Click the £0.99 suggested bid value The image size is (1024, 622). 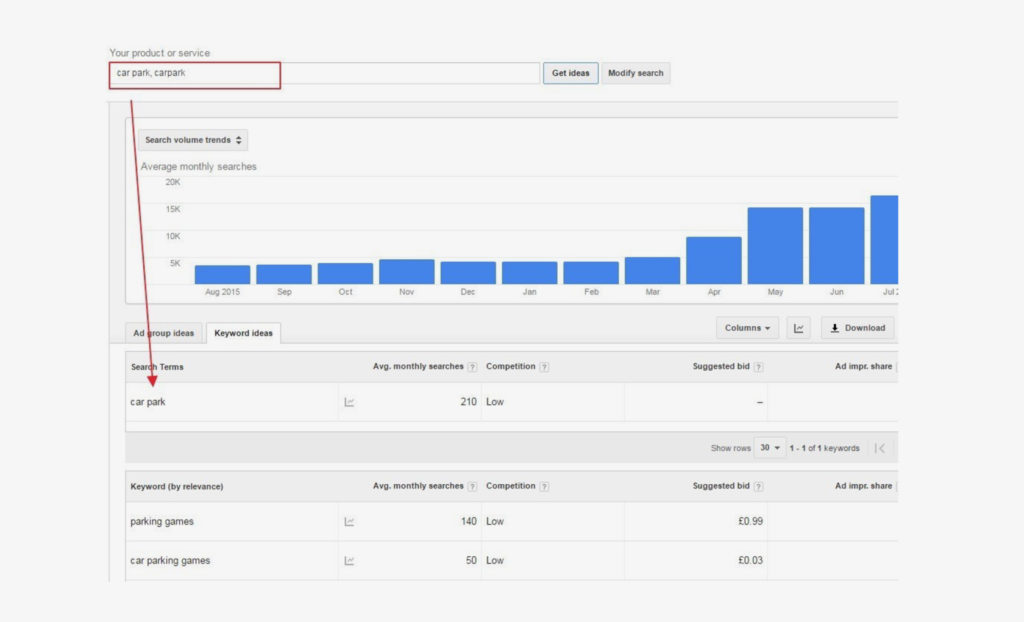(x=750, y=521)
